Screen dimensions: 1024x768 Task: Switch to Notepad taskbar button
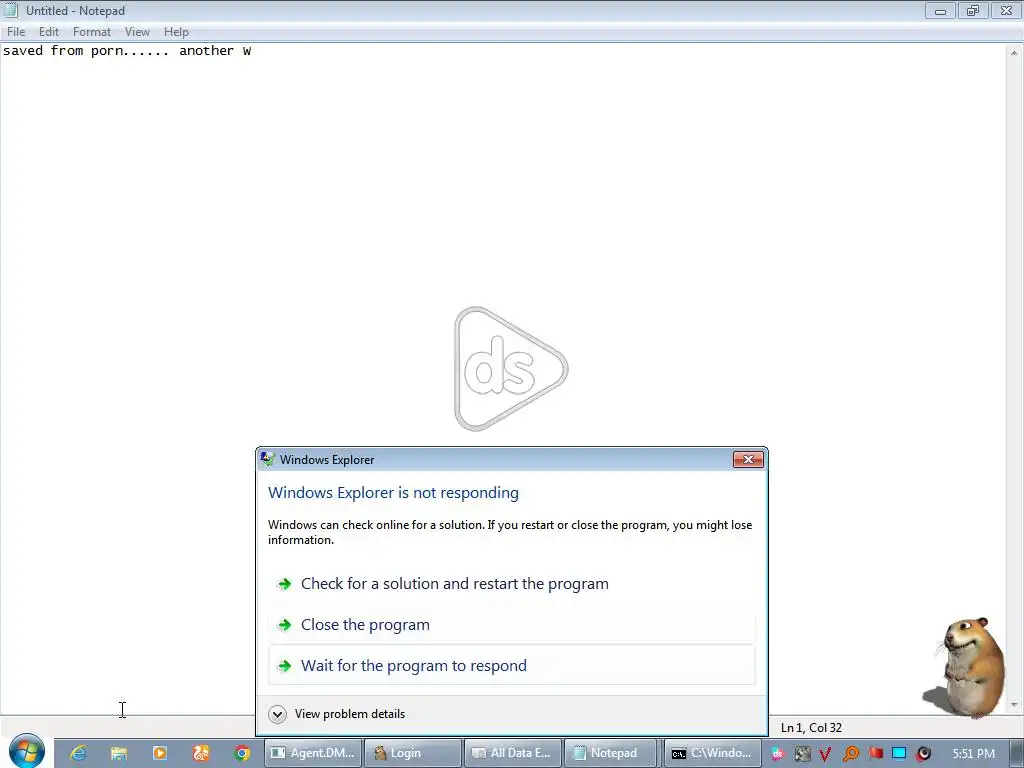(x=611, y=753)
